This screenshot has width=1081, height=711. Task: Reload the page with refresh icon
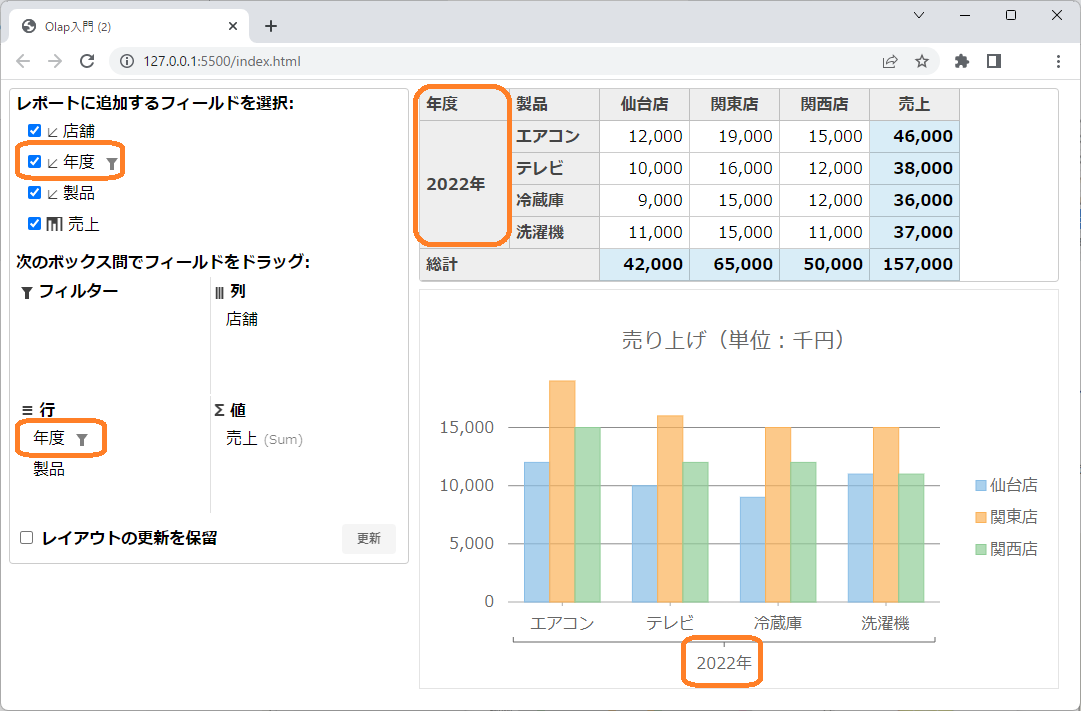pyautogui.click(x=87, y=61)
